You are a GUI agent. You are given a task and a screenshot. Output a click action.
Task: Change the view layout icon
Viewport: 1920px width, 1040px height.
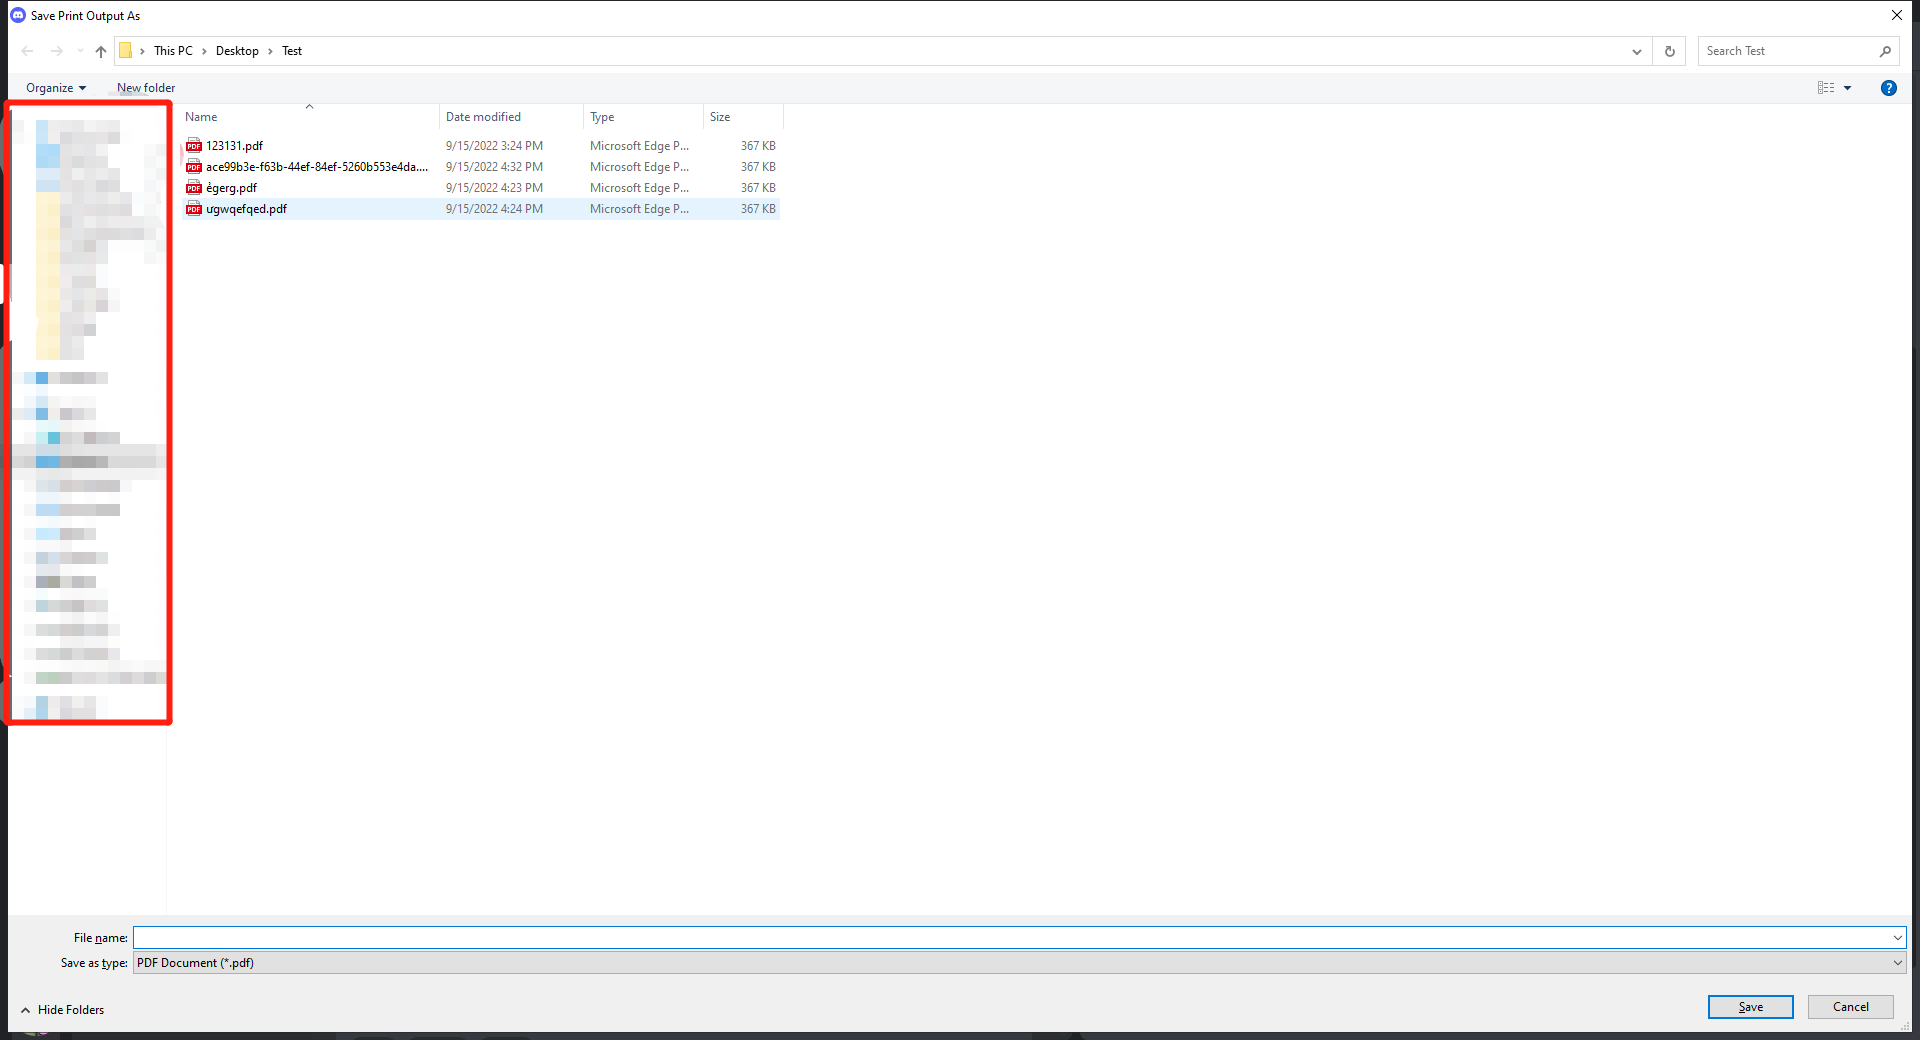(1826, 88)
